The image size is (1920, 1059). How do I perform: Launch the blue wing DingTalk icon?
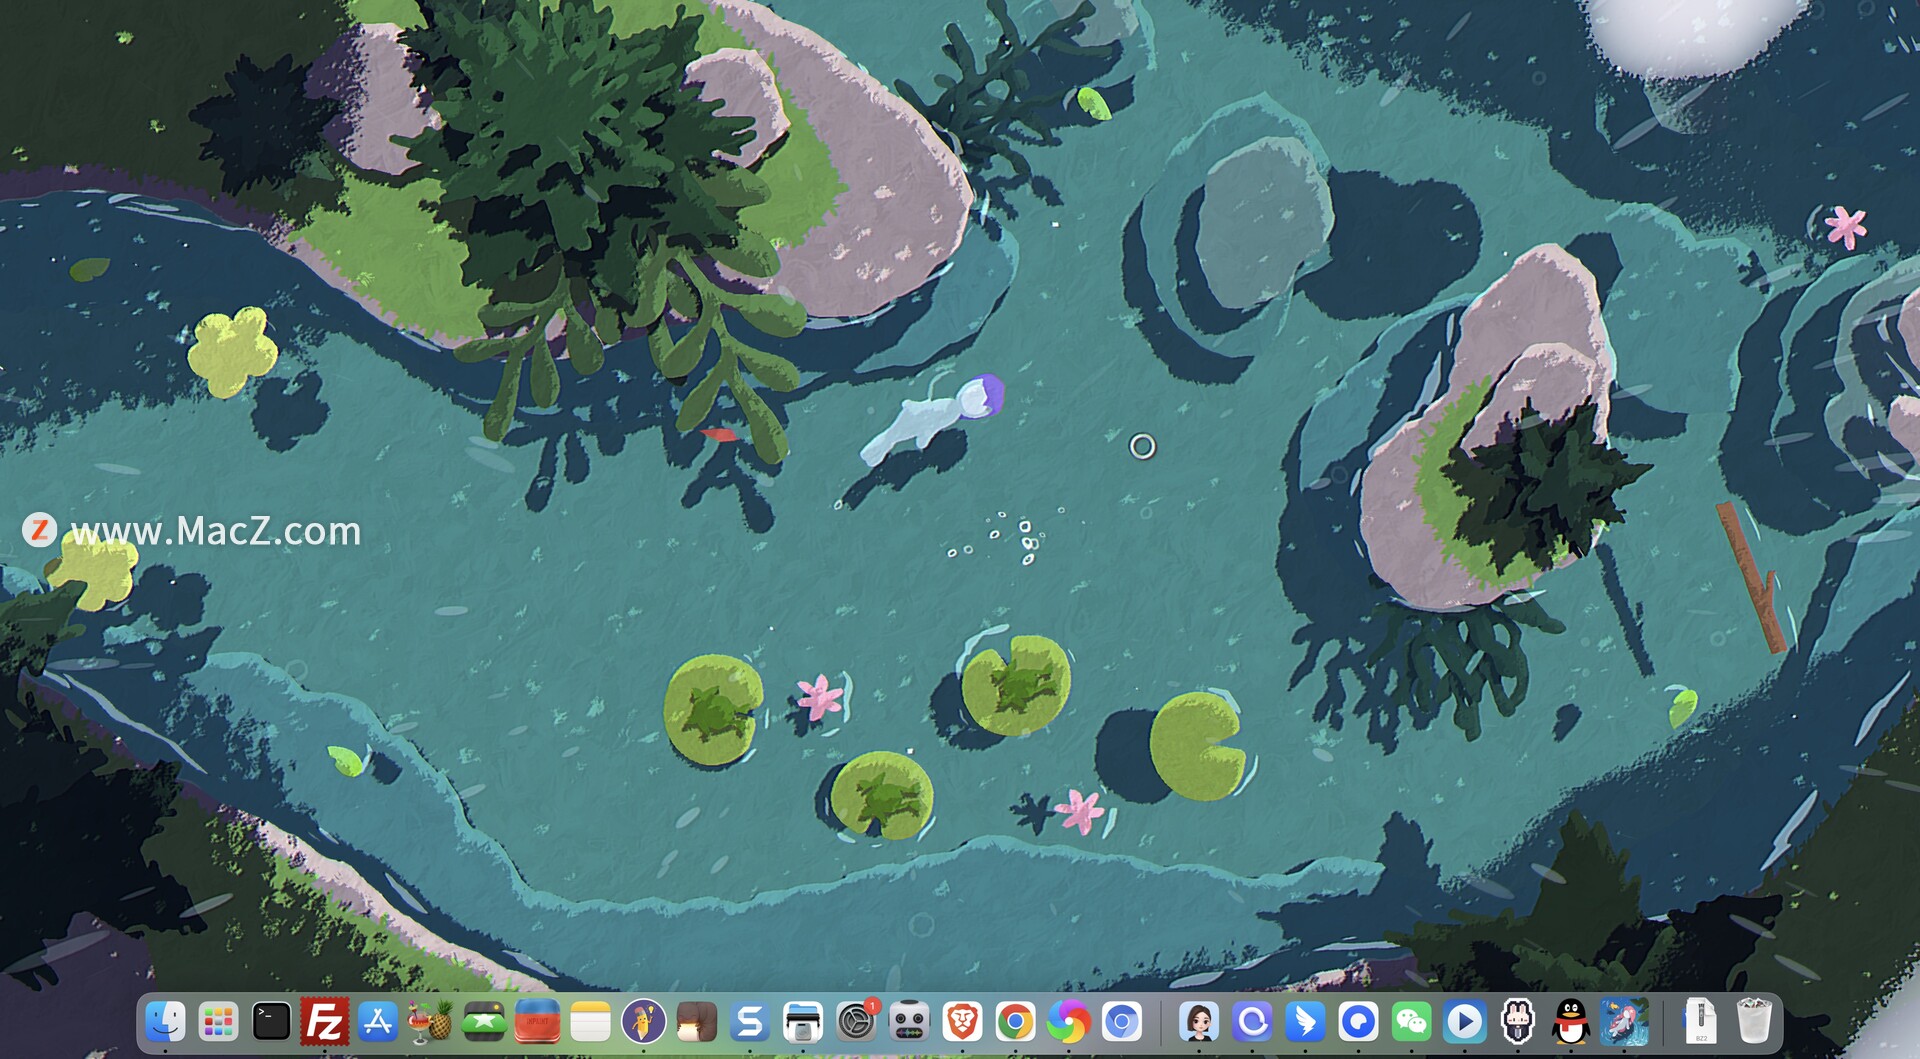[1305, 1022]
